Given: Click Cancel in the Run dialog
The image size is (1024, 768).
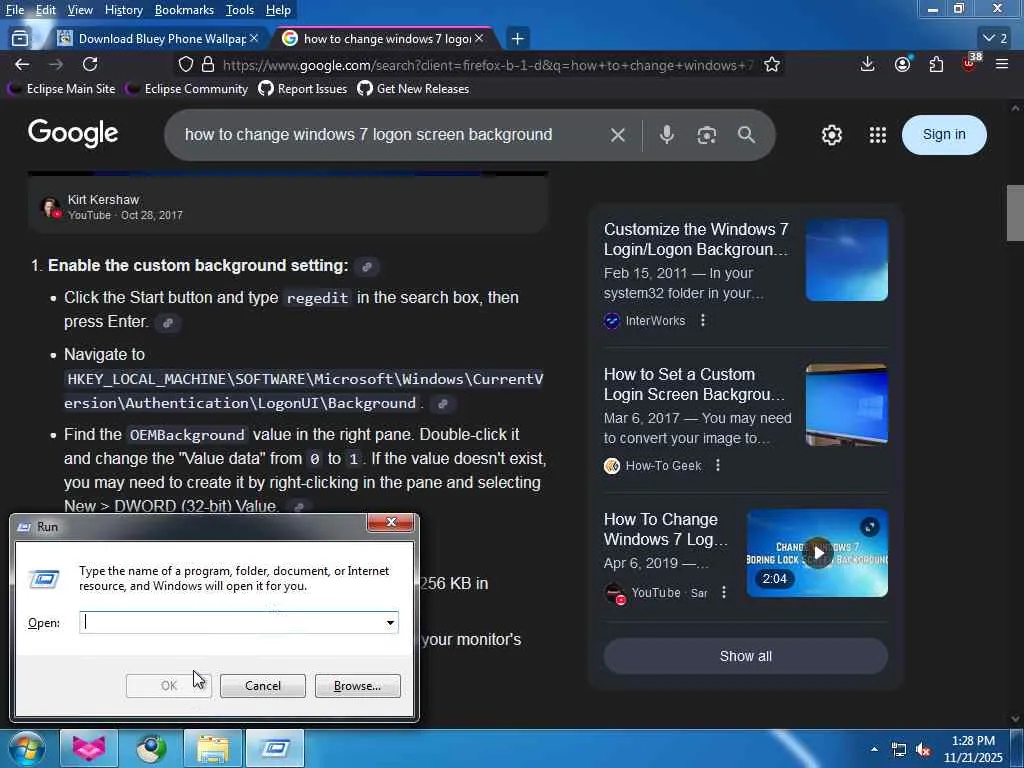Looking at the screenshot, I should 263,686.
